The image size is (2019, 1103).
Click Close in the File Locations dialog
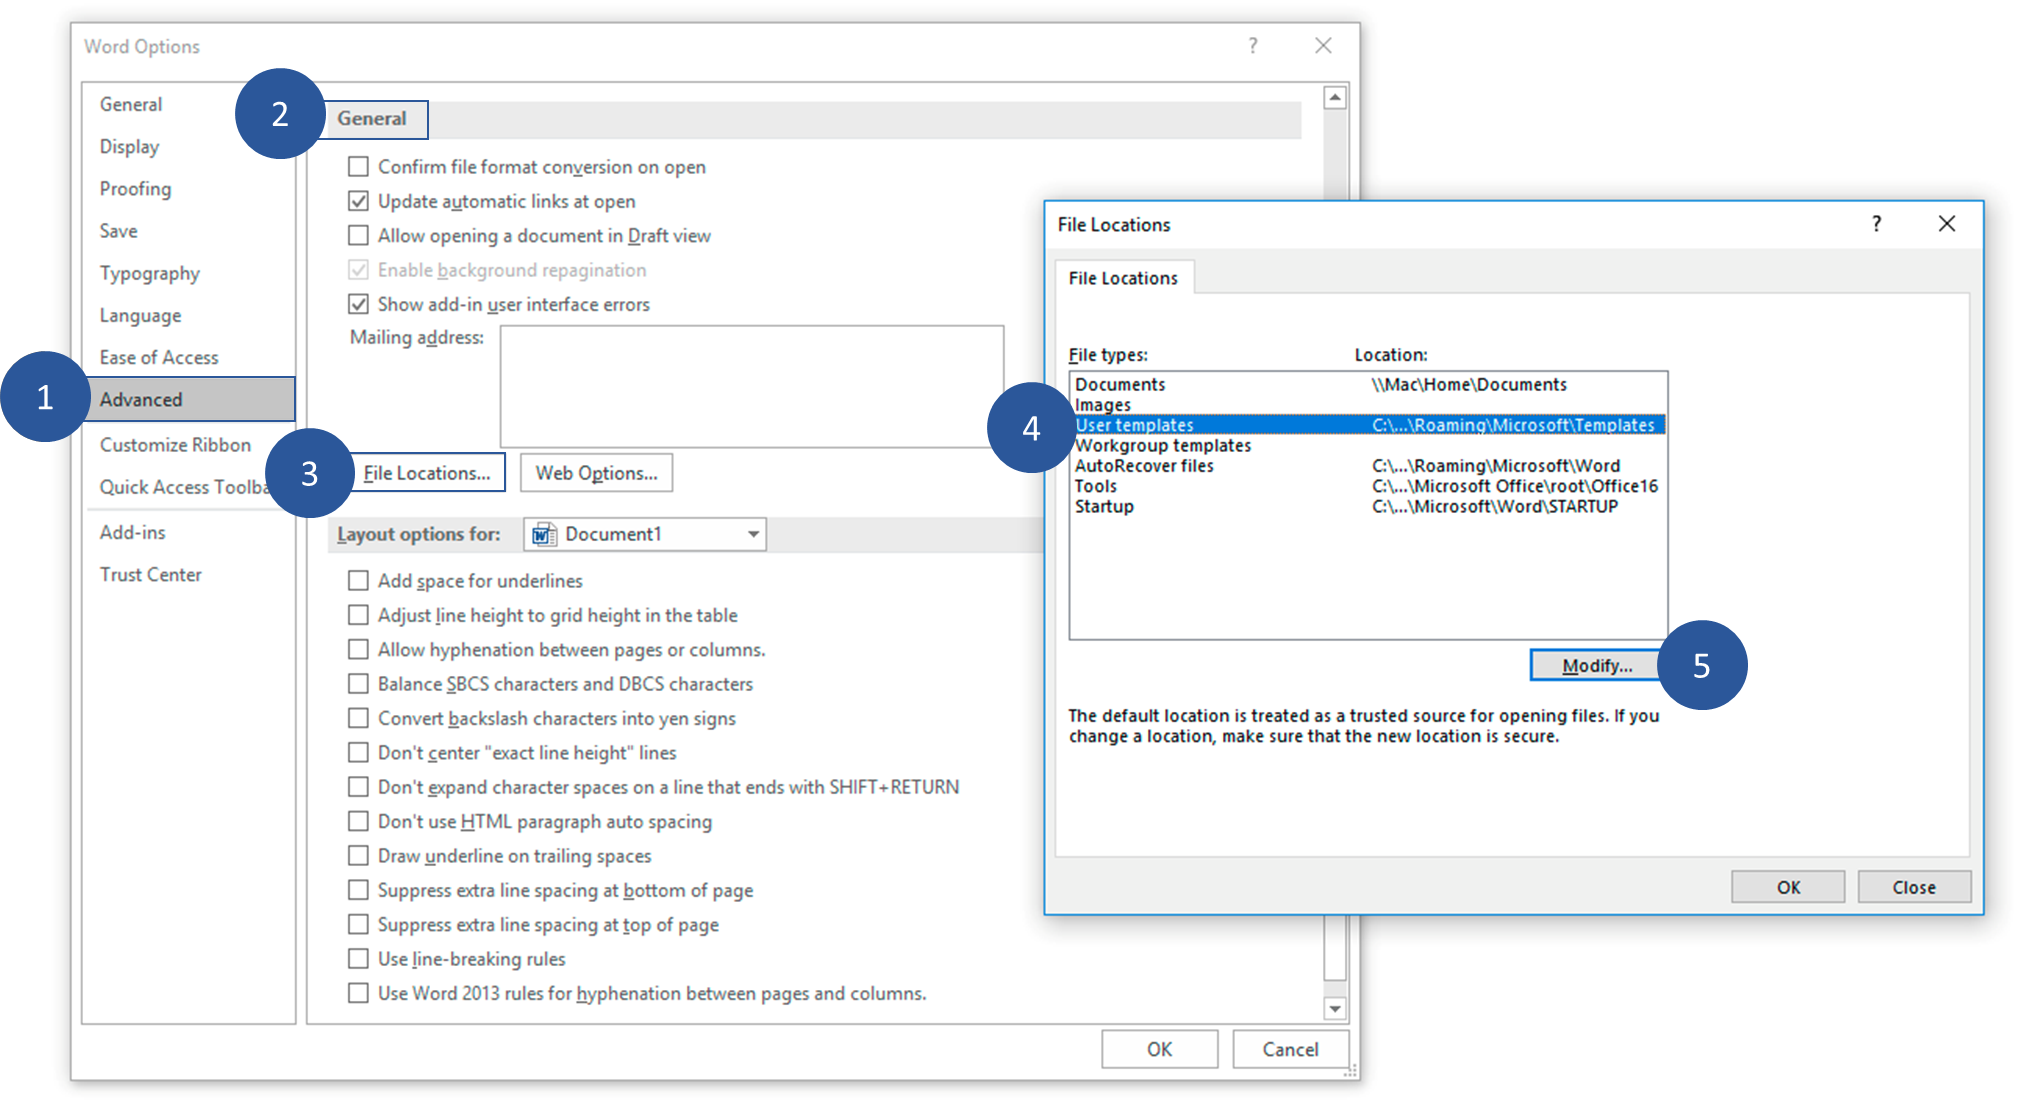[1913, 884]
